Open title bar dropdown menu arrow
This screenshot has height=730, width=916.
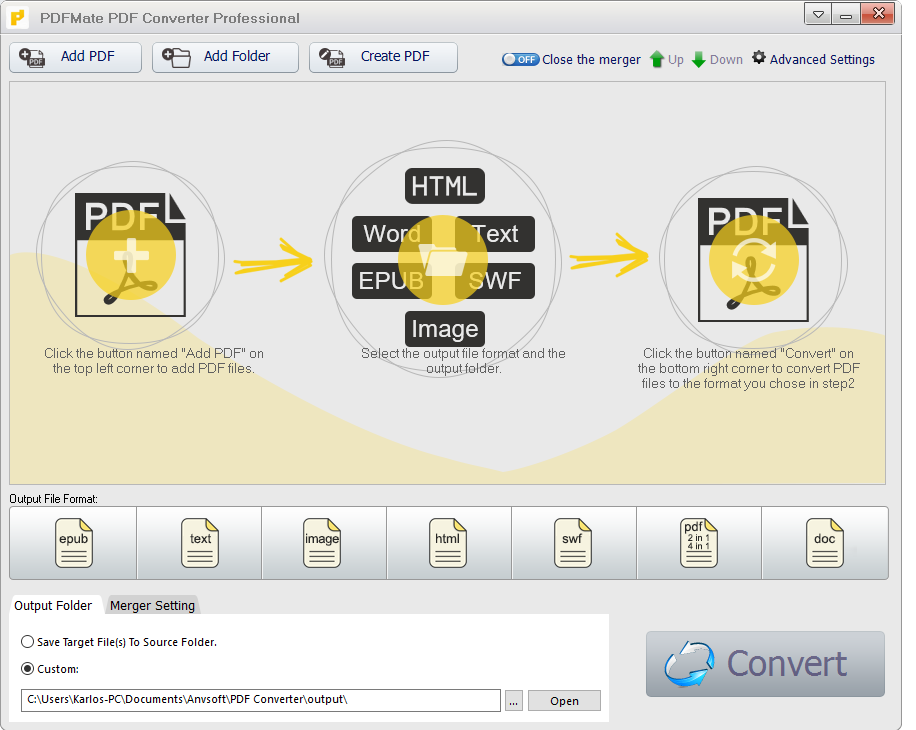[x=818, y=14]
